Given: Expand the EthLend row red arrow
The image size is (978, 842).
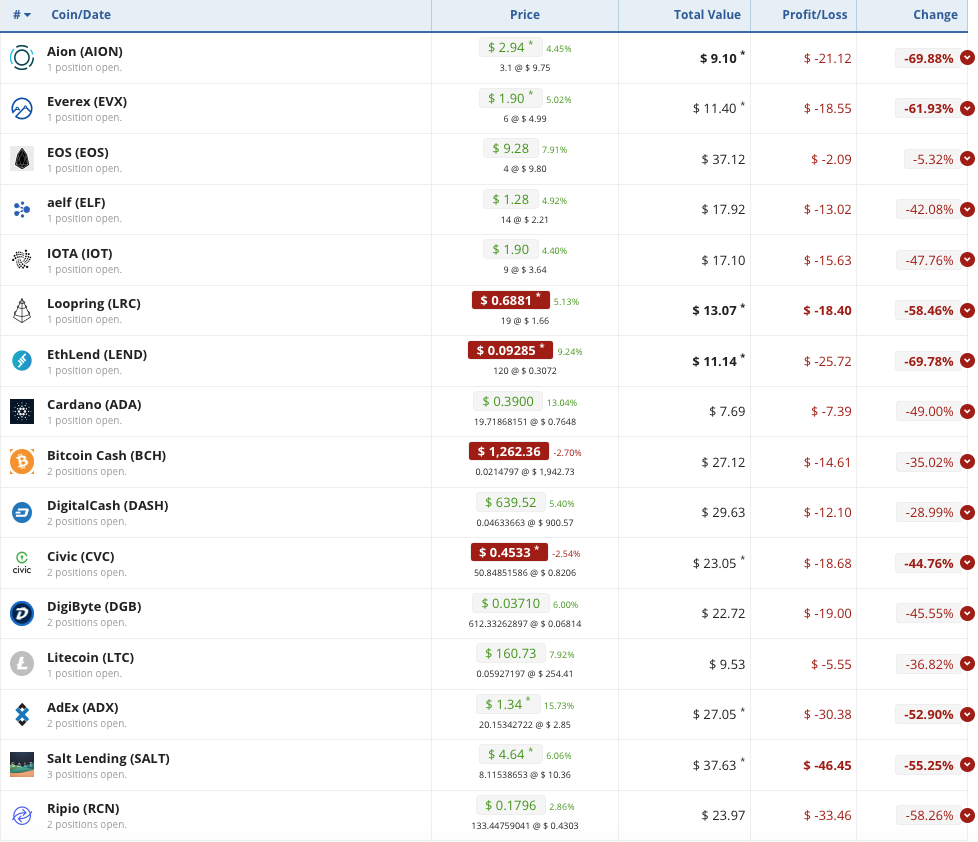Looking at the screenshot, I should tap(967, 361).
